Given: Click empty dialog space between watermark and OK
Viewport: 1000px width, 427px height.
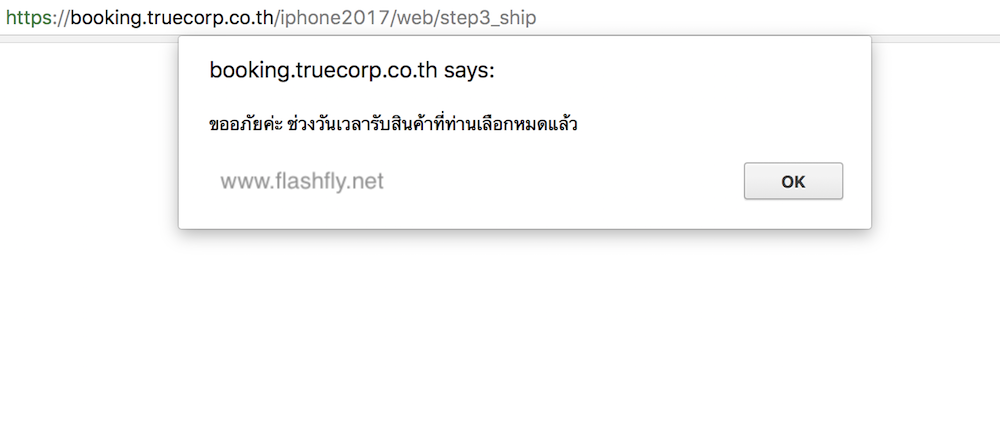Looking at the screenshot, I should point(560,182).
